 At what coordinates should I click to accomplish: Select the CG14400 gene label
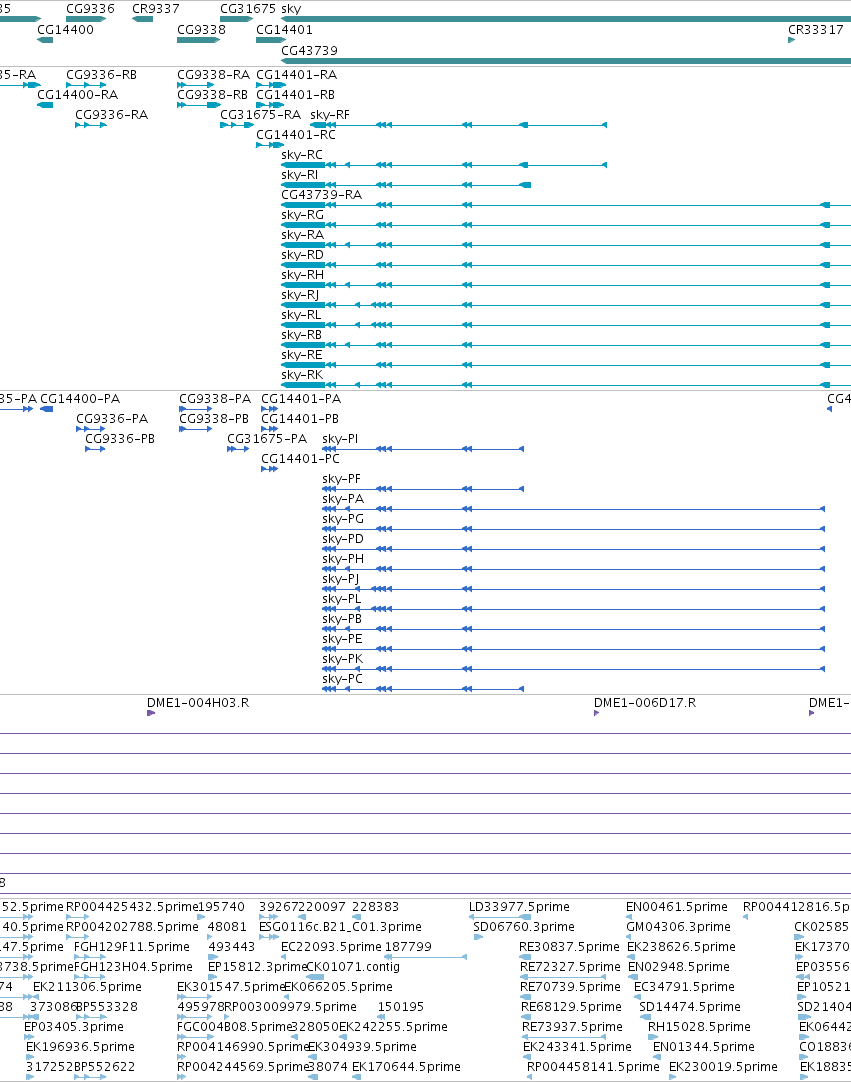pos(66,30)
